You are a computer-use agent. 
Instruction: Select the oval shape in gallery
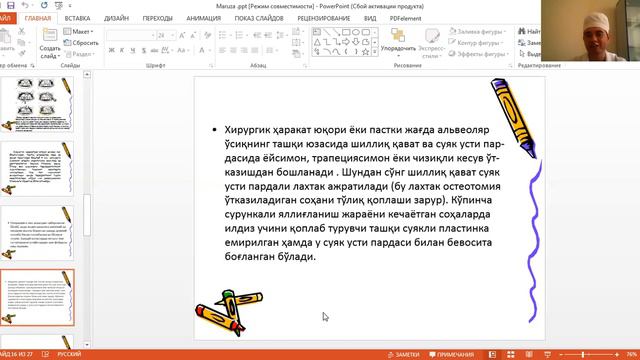pyautogui.click(x=356, y=32)
